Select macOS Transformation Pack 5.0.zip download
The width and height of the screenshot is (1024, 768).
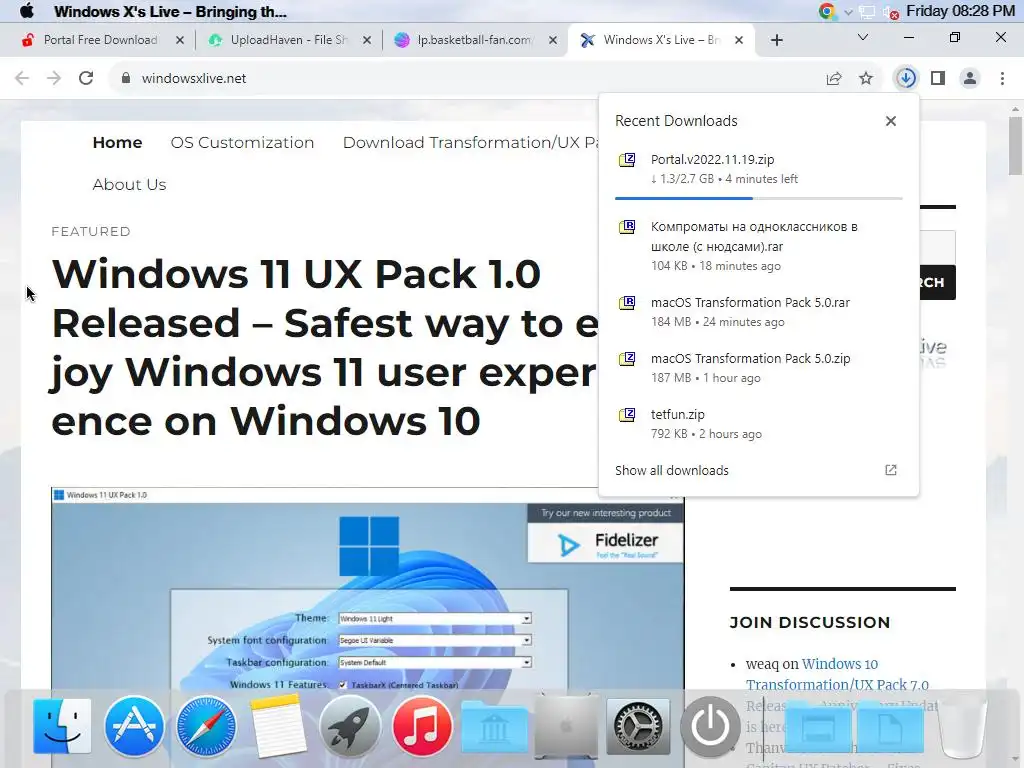pos(758,368)
